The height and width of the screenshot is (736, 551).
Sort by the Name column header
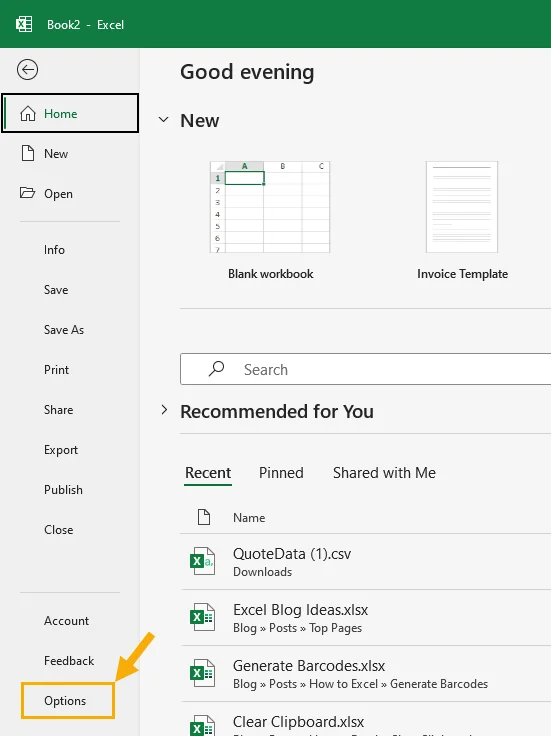pos(249,517)
